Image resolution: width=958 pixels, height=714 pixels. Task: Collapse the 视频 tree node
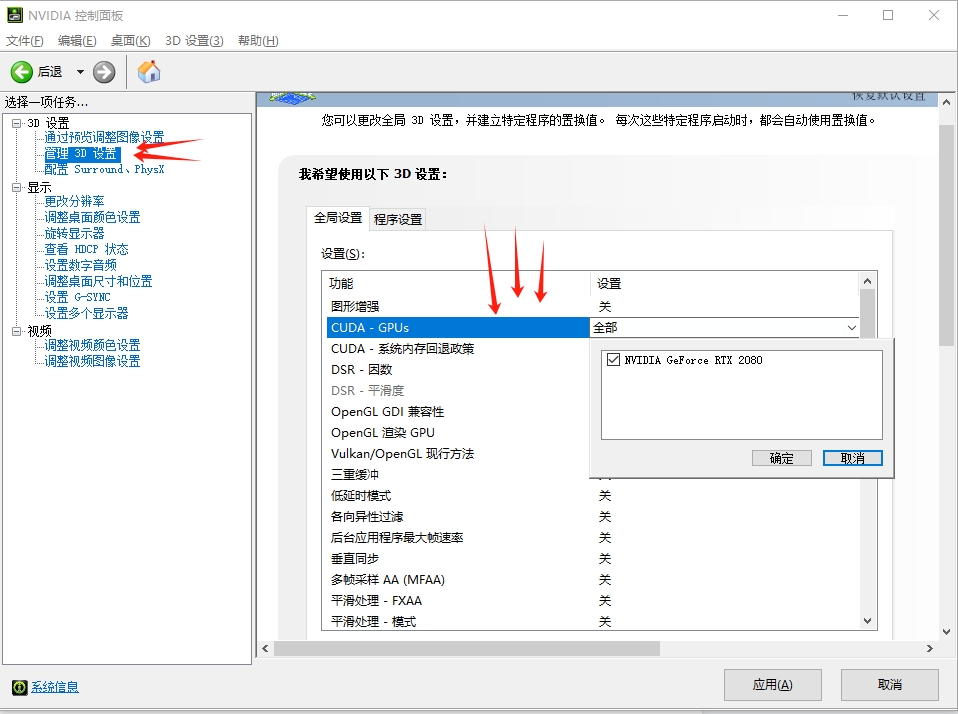click(16, 331)
